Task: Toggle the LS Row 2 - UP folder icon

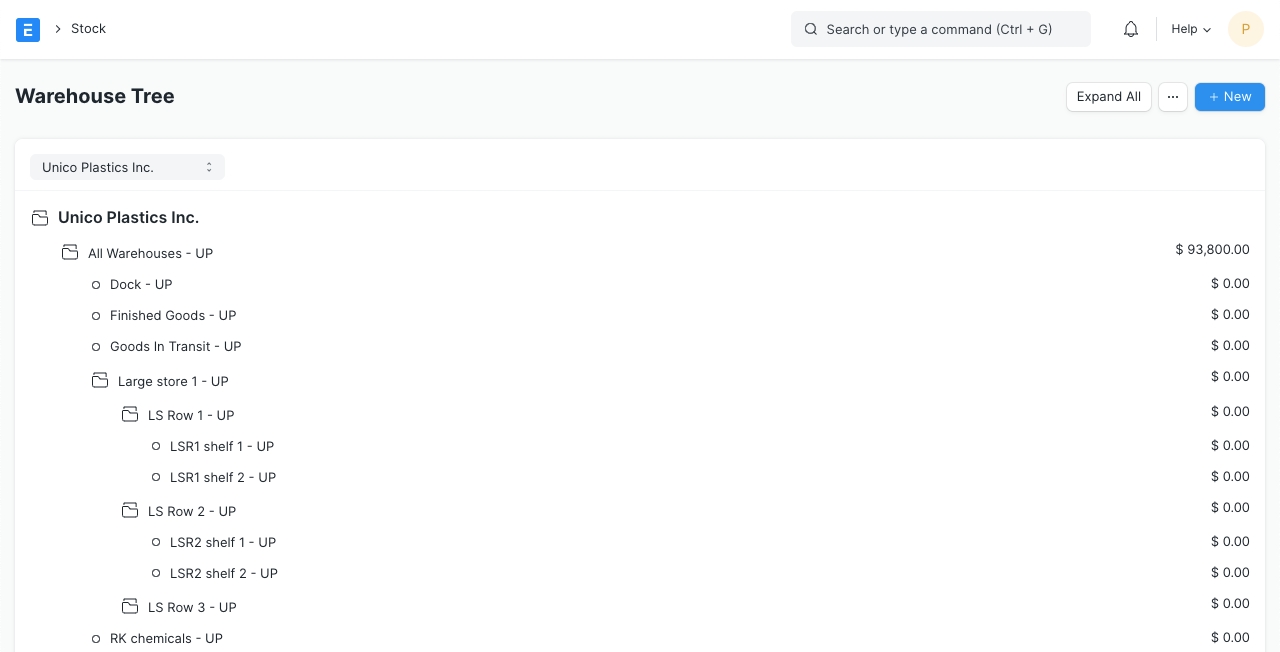Action: pyautogui.click(x=130, y=511)
